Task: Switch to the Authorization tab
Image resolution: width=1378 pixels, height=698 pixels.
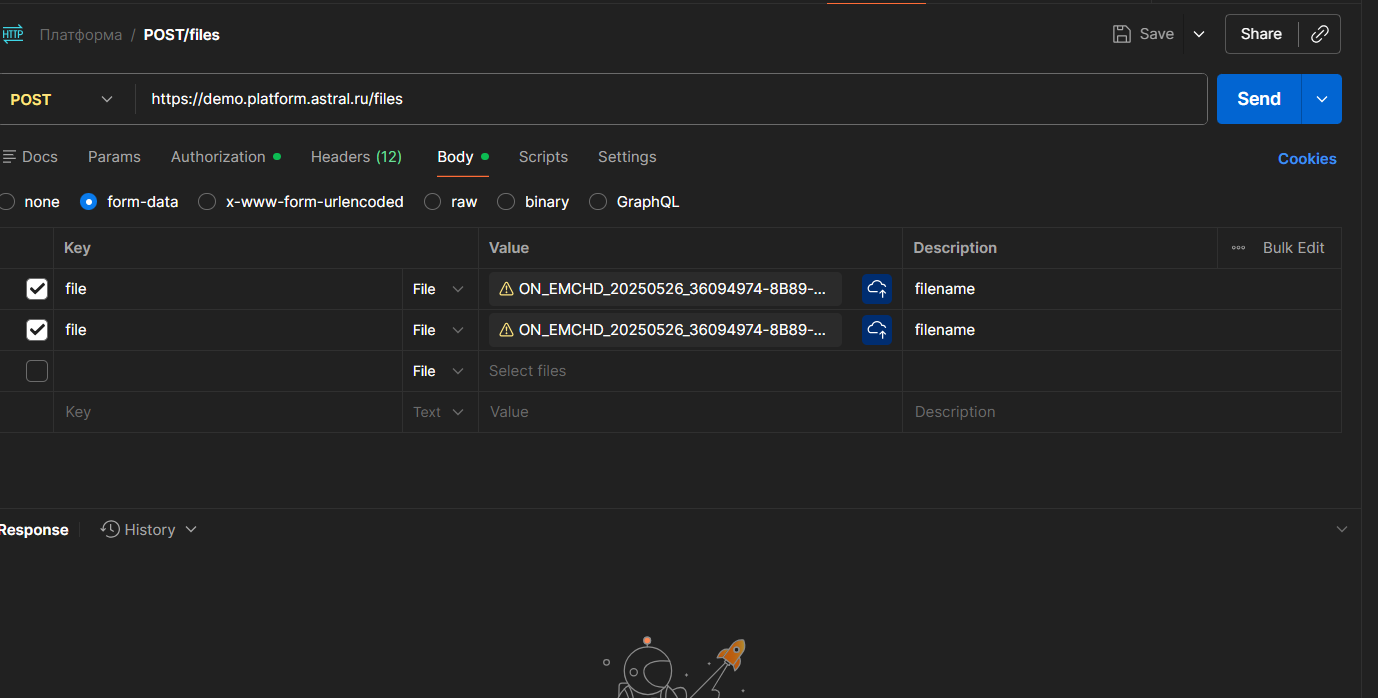Action: tap(225, 157)
